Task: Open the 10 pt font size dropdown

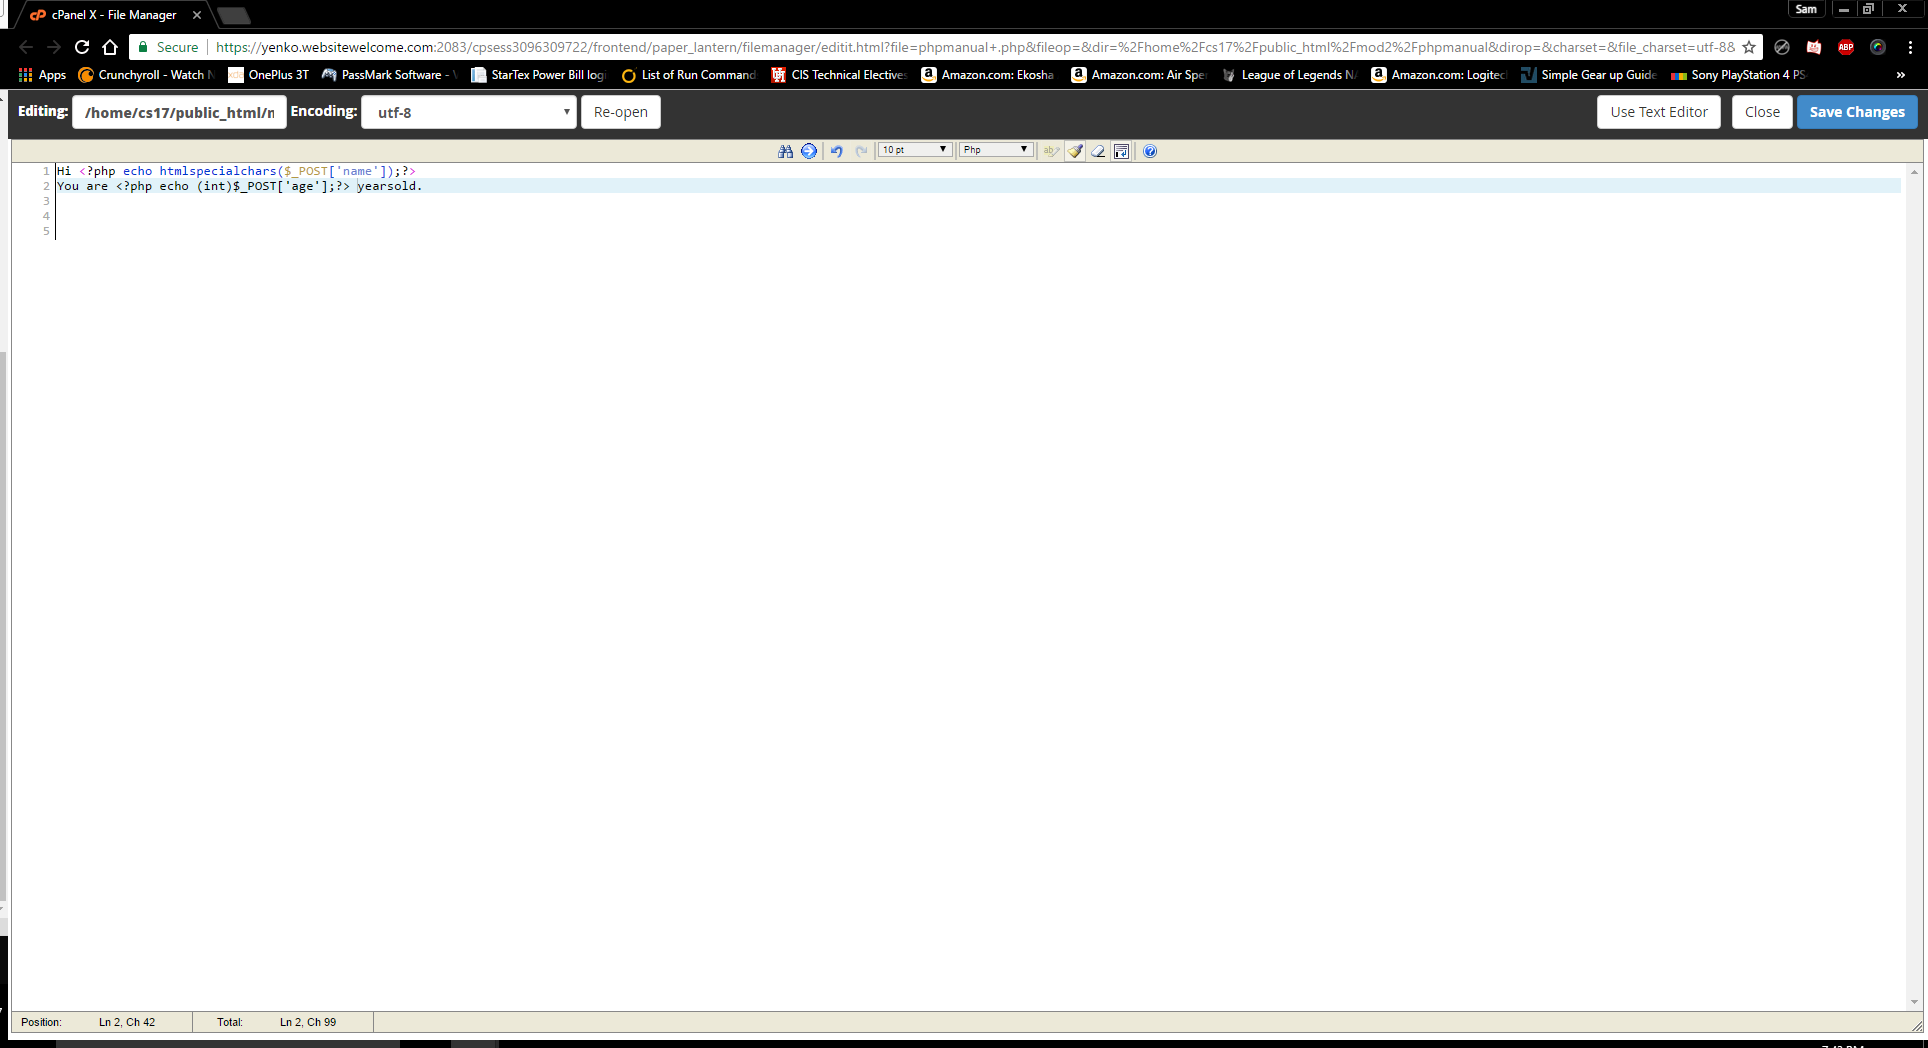Action: [x=915, y=150]
